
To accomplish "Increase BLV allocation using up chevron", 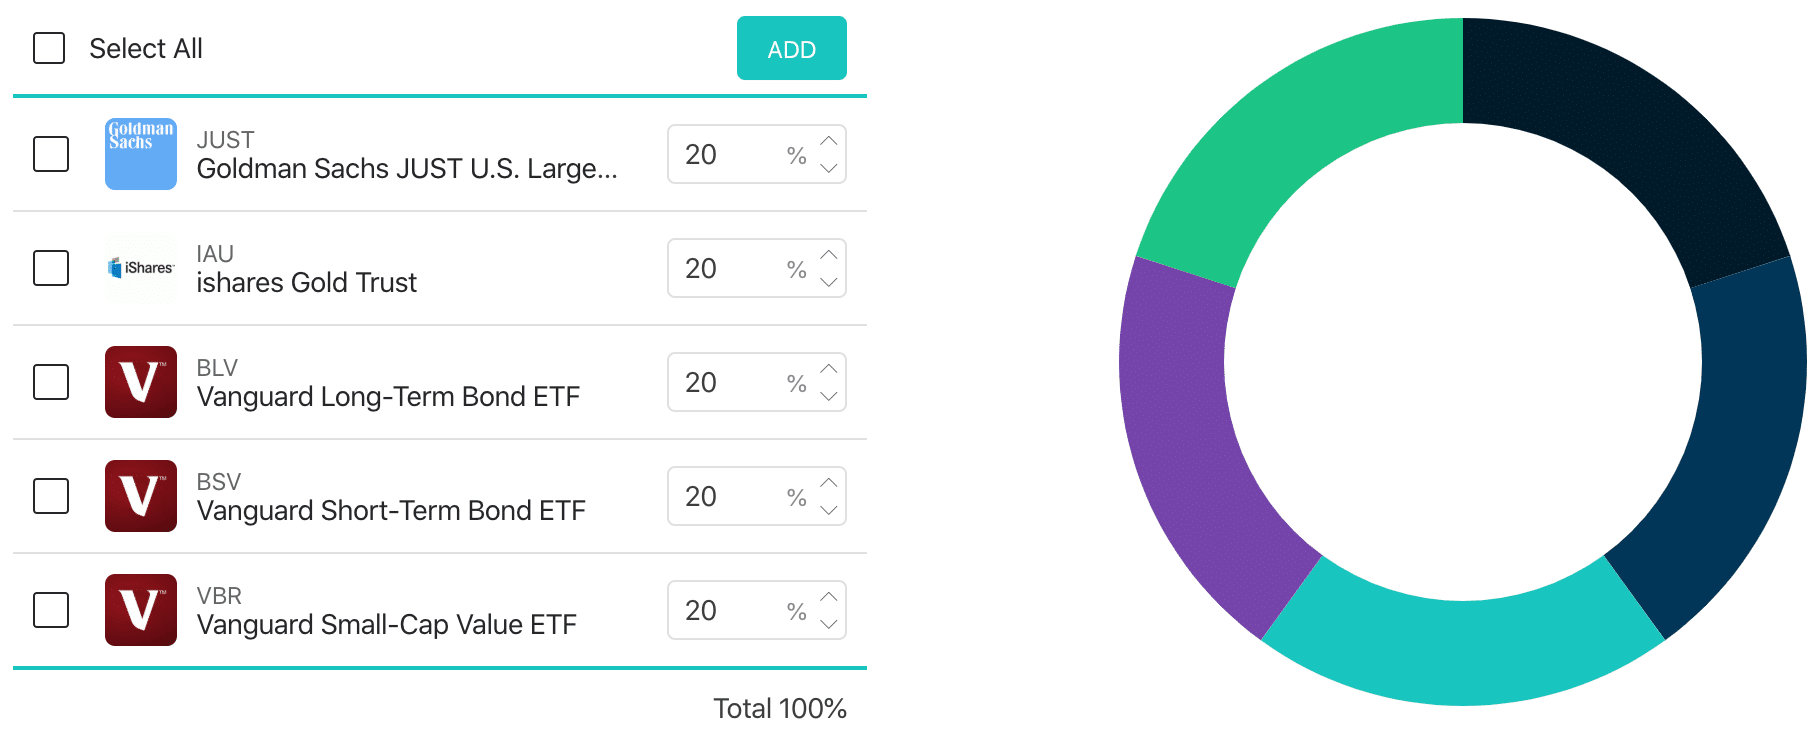I will click(x=829, y=369).
